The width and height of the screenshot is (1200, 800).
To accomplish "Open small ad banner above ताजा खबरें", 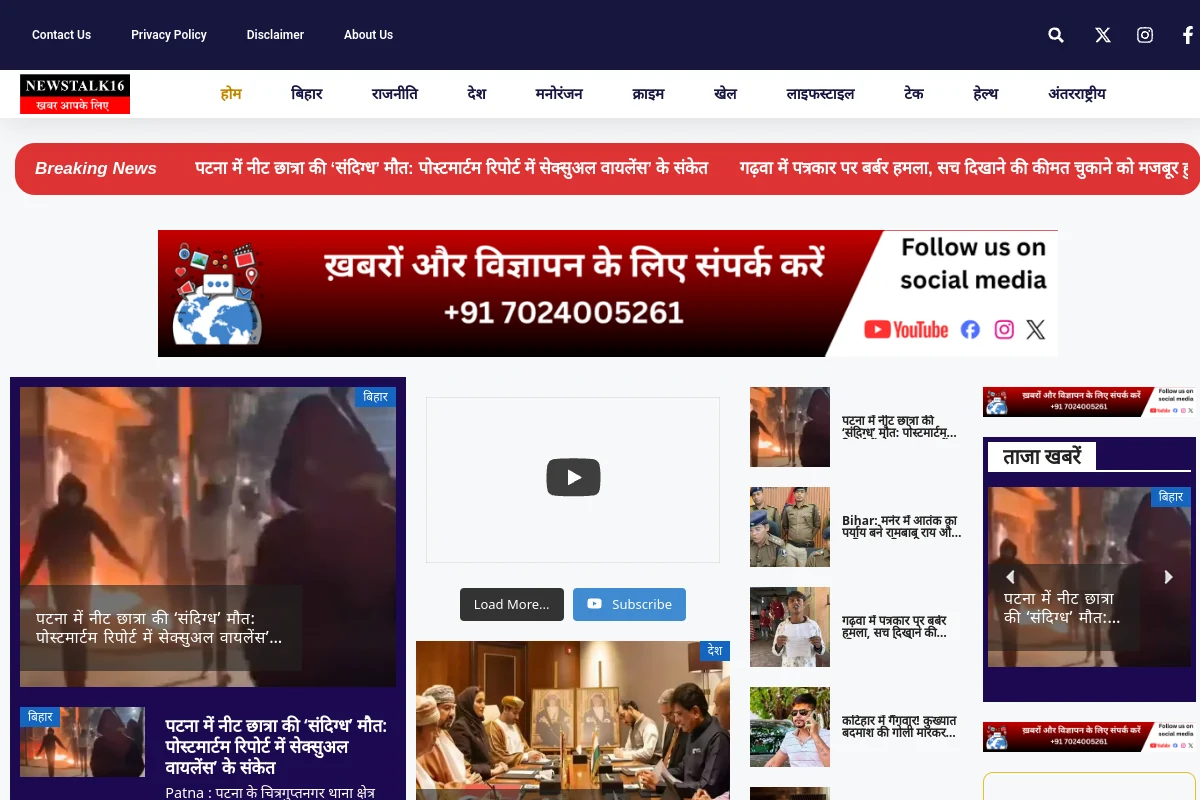I will point(1089,402).
